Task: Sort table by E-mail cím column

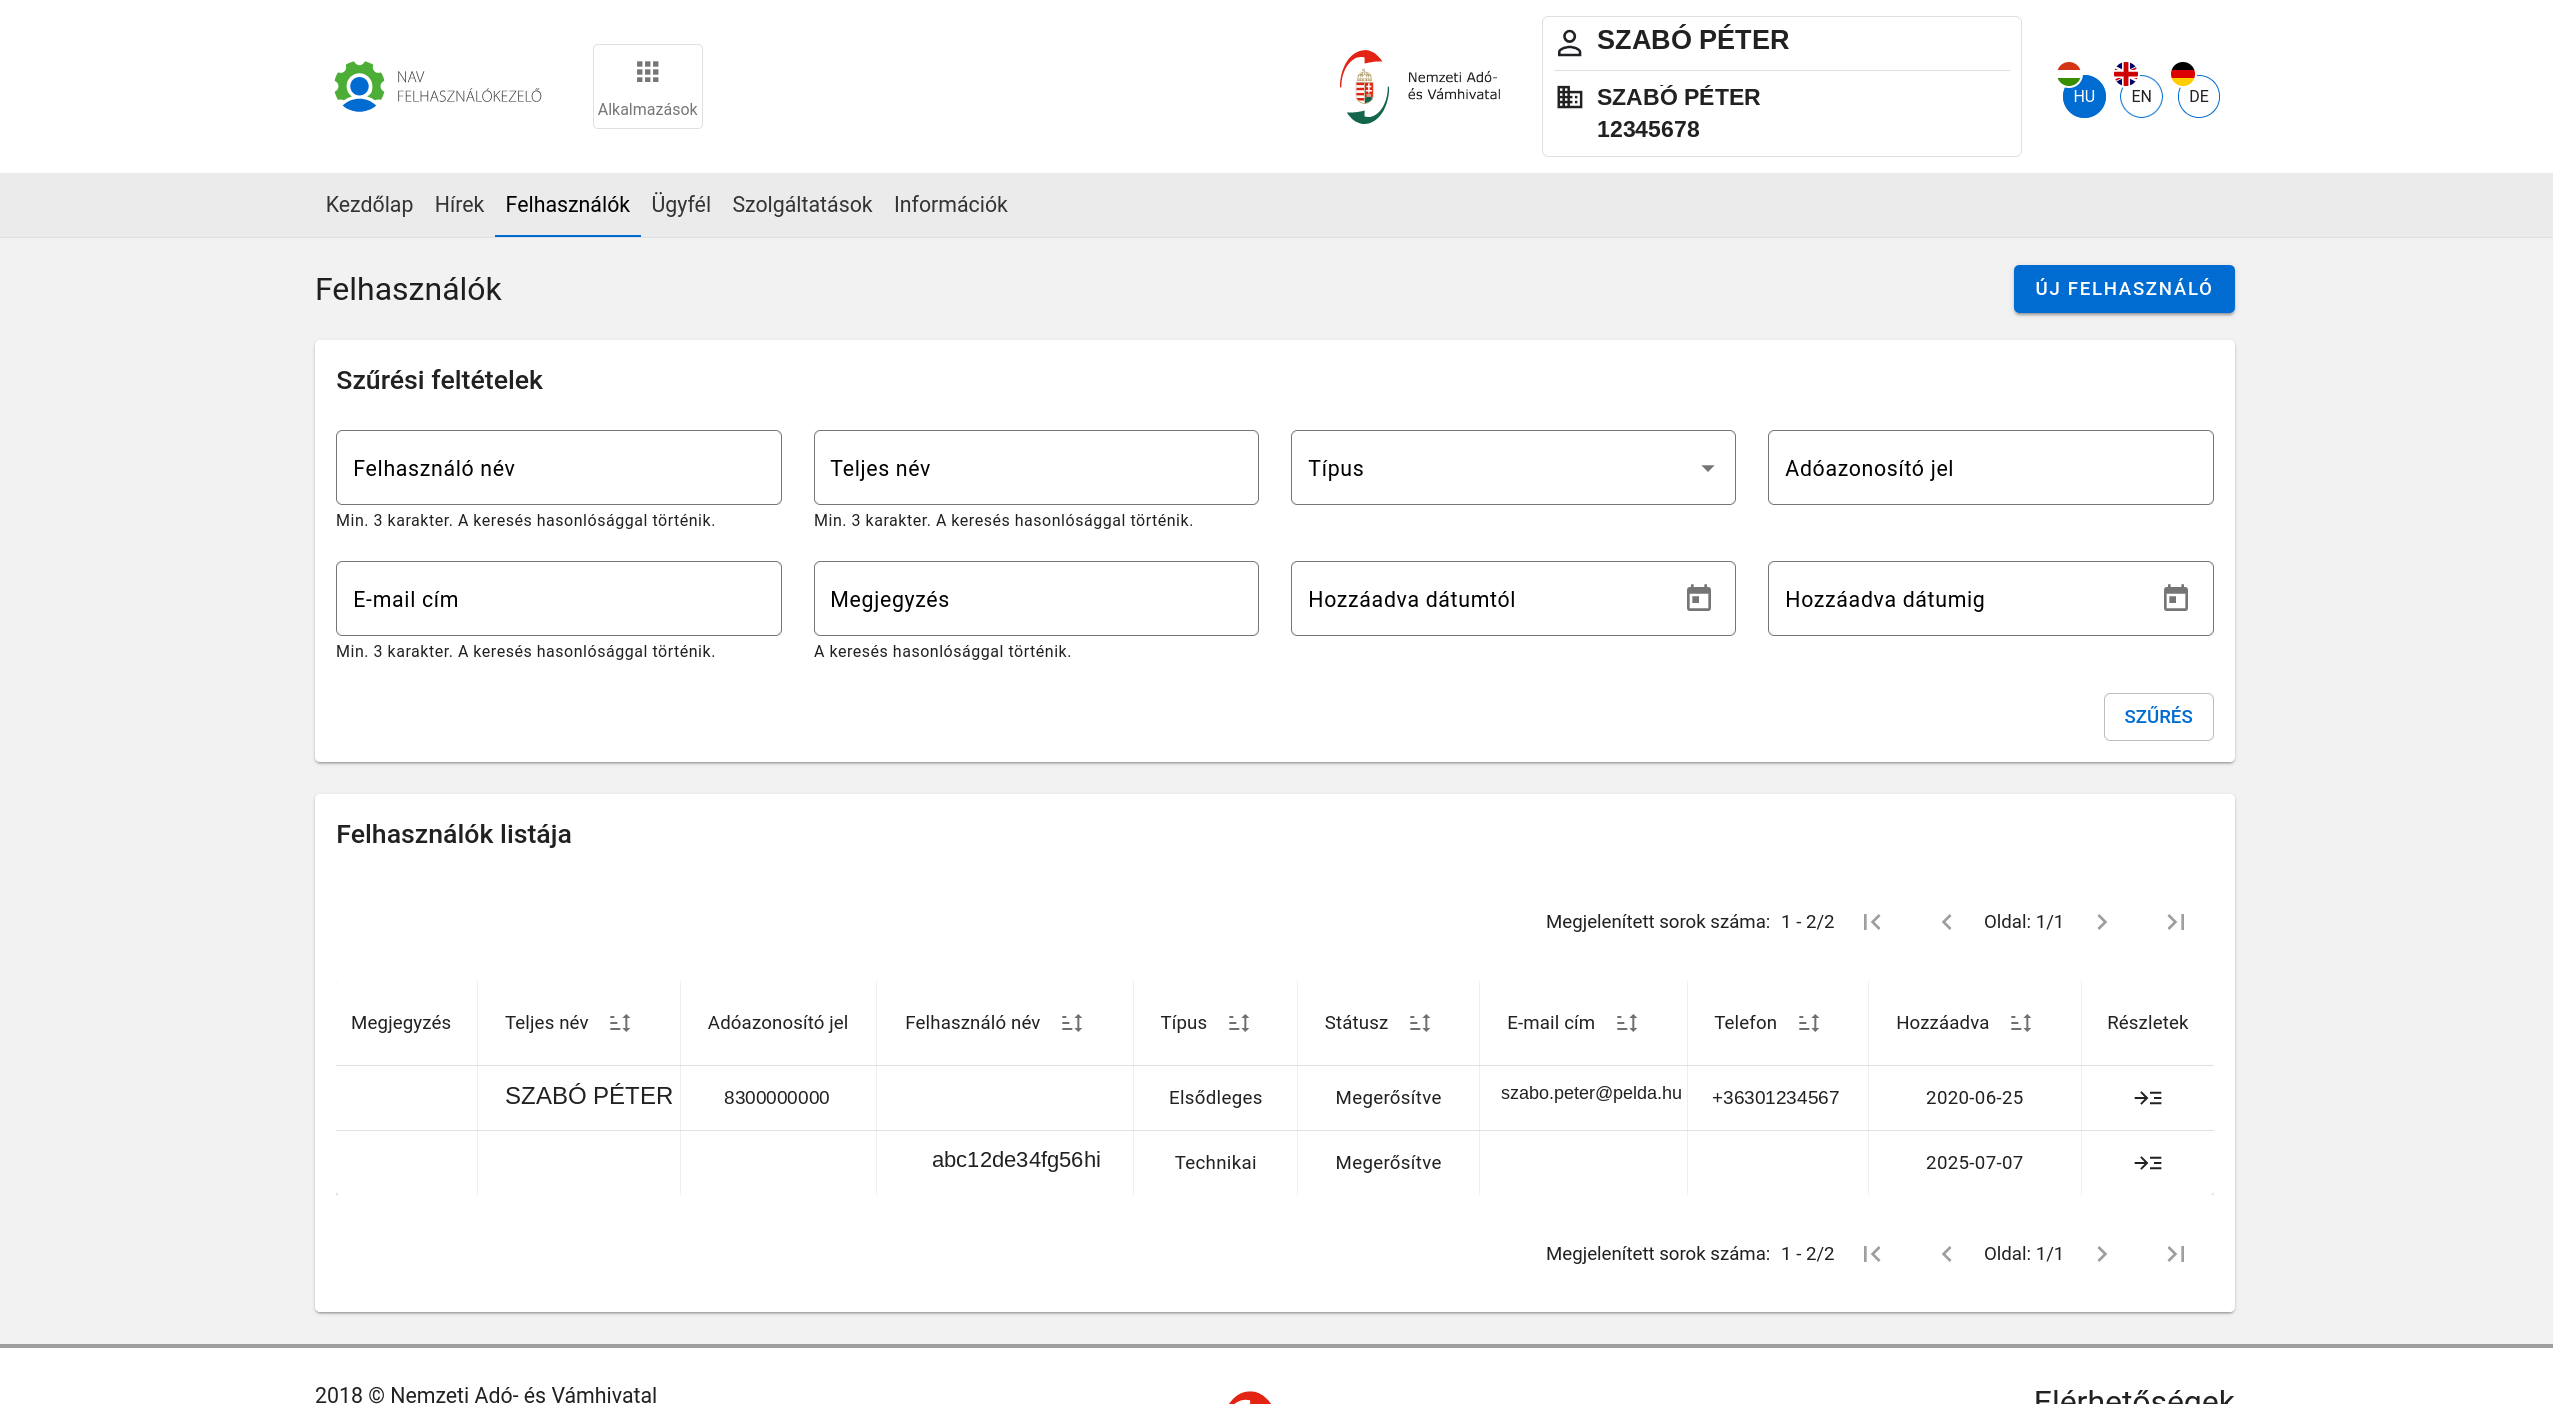Action: pyautogui.click(x=1627, y=1023)
